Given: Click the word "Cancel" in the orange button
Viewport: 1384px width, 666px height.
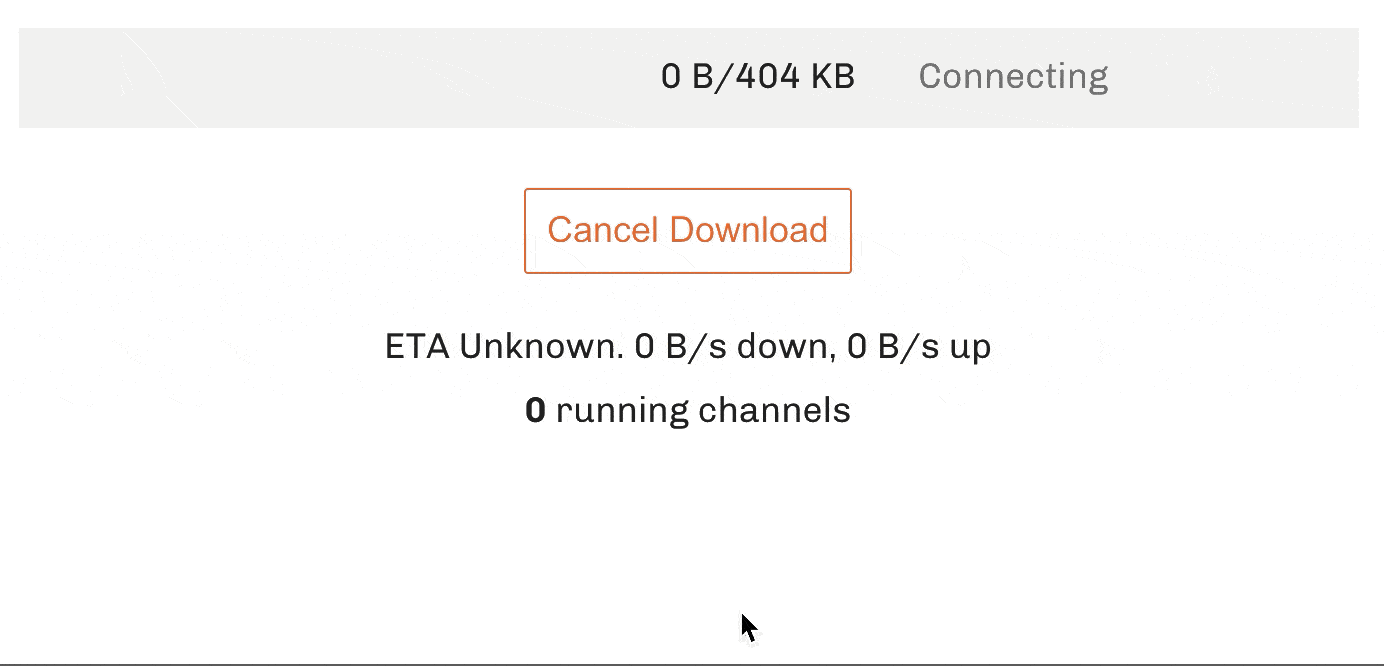Looking at the screenshot, I should pyautogui.click(x=603, y=230).
